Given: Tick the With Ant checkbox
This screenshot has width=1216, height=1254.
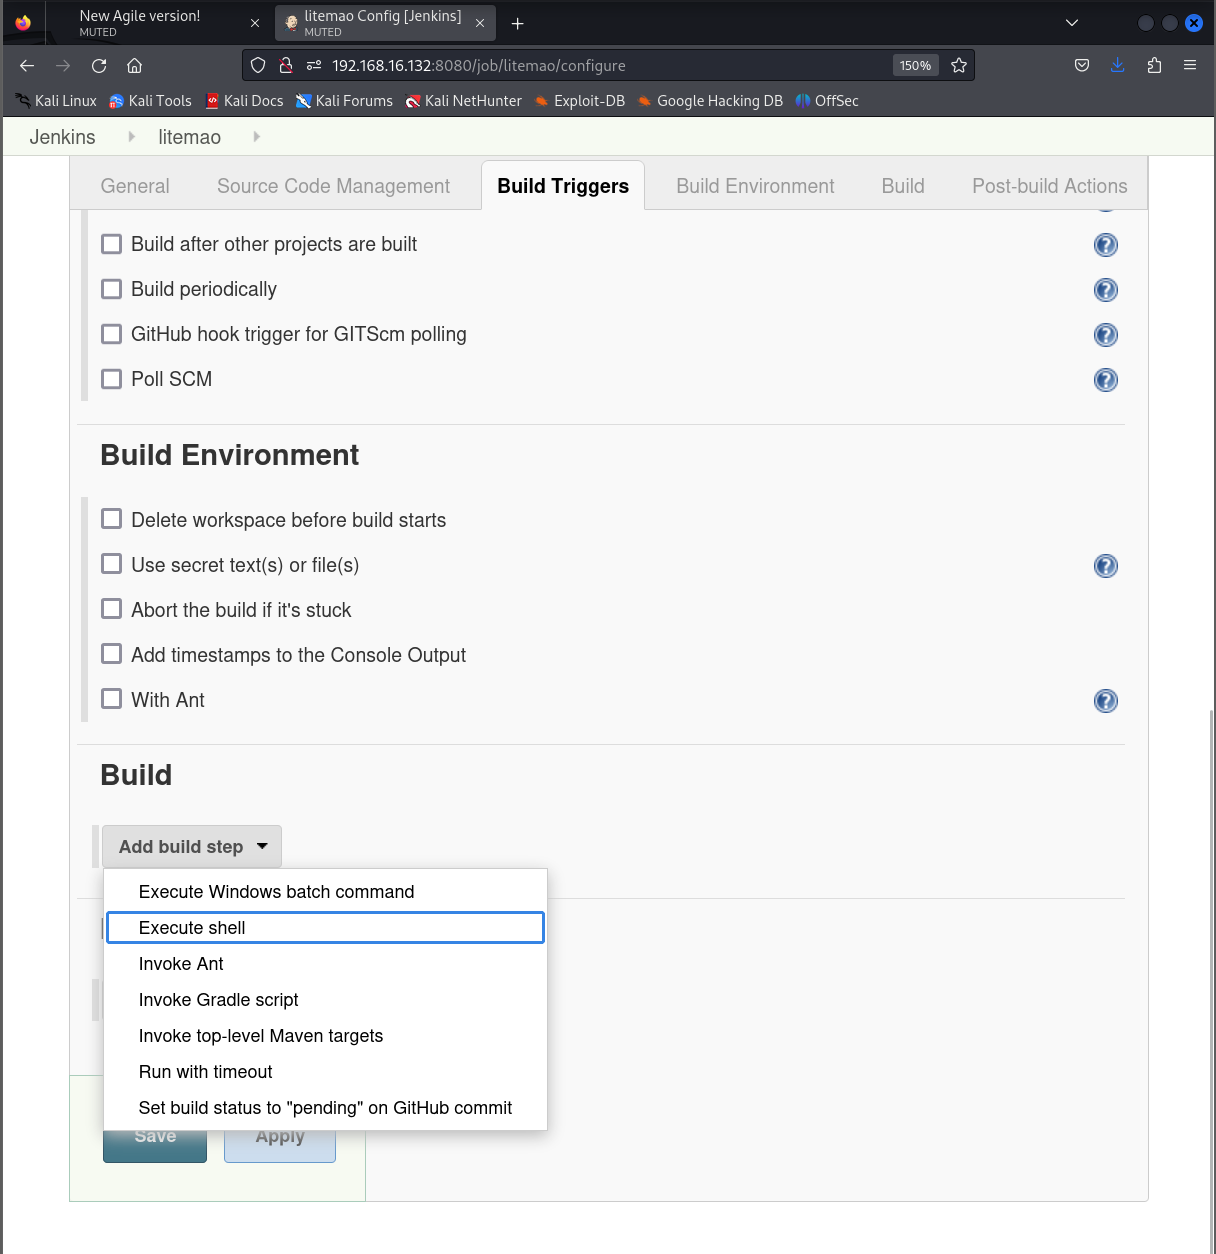Looking at the screenshot, I should coord(112,699).
